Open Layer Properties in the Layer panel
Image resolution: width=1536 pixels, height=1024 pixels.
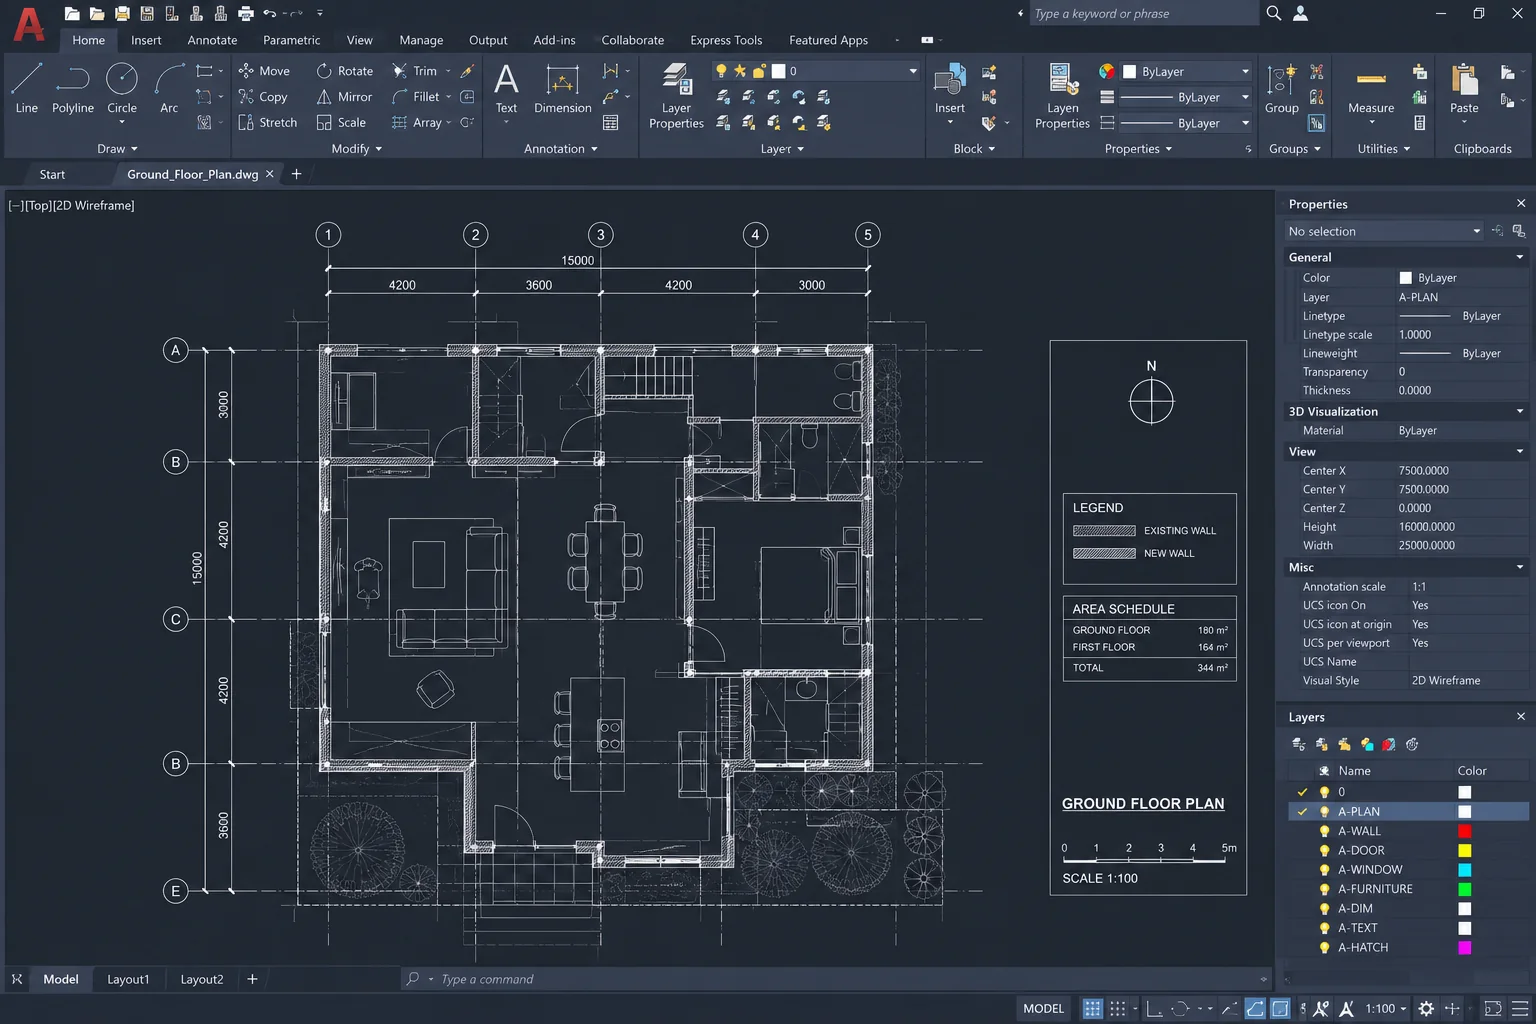[676, 96]
